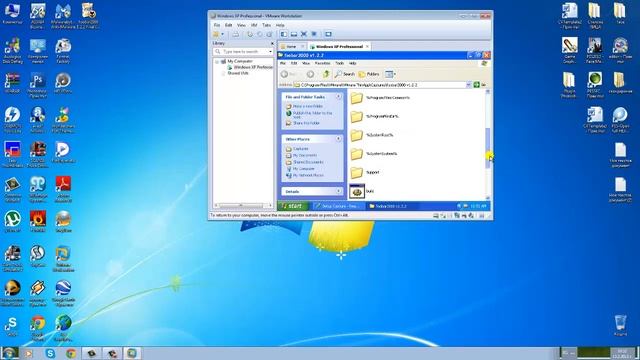Click the VMware Unity mode icon
This screenshot has width=640, height=360.
(314, 34)
